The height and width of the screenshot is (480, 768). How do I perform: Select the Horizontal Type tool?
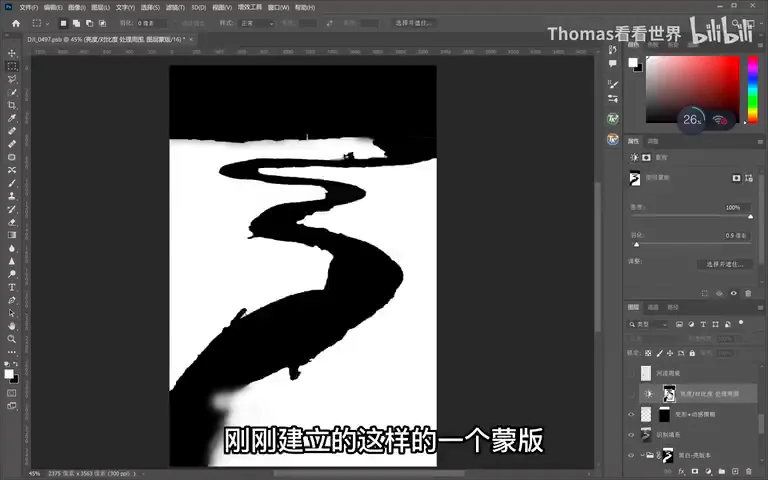point(12,287)
